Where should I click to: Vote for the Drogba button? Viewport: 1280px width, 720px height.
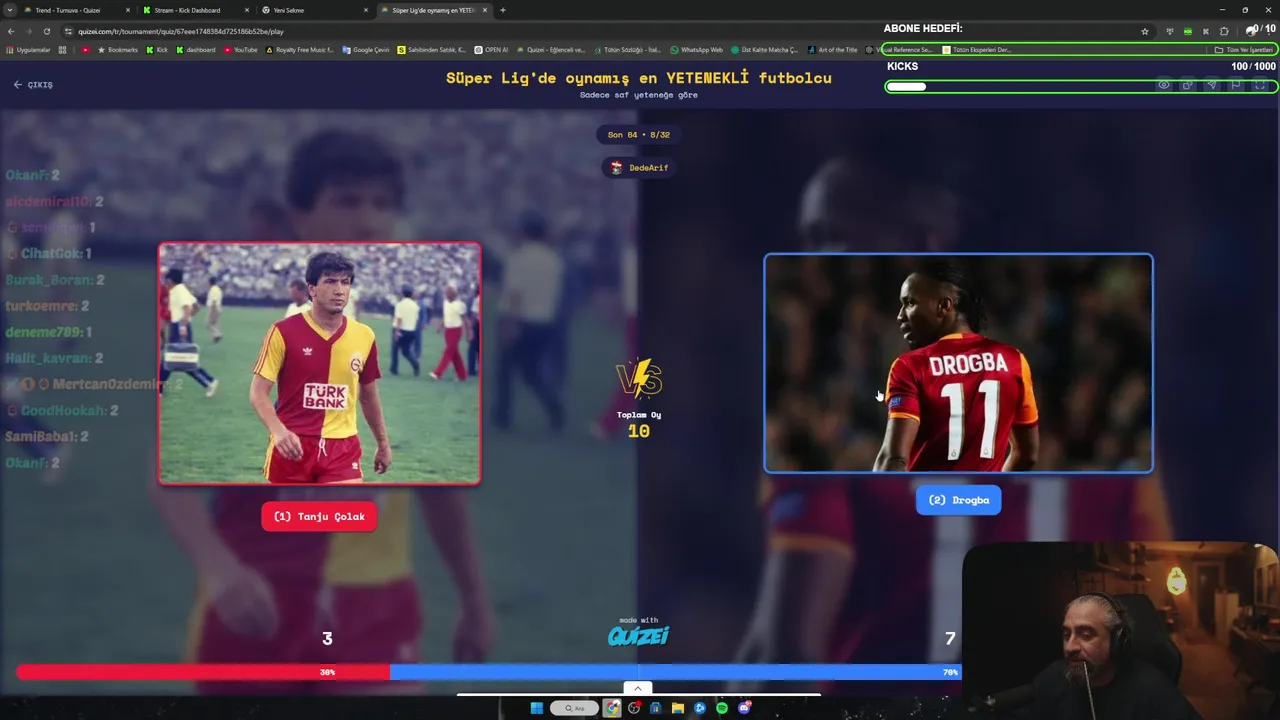pyautogui.click(x=958, y=500)
